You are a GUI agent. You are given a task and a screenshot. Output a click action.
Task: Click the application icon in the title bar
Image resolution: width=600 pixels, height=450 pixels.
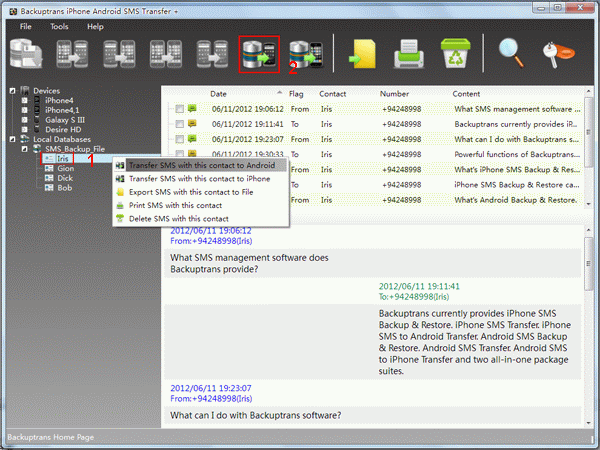pyautogui.click(x=13, y=11)
